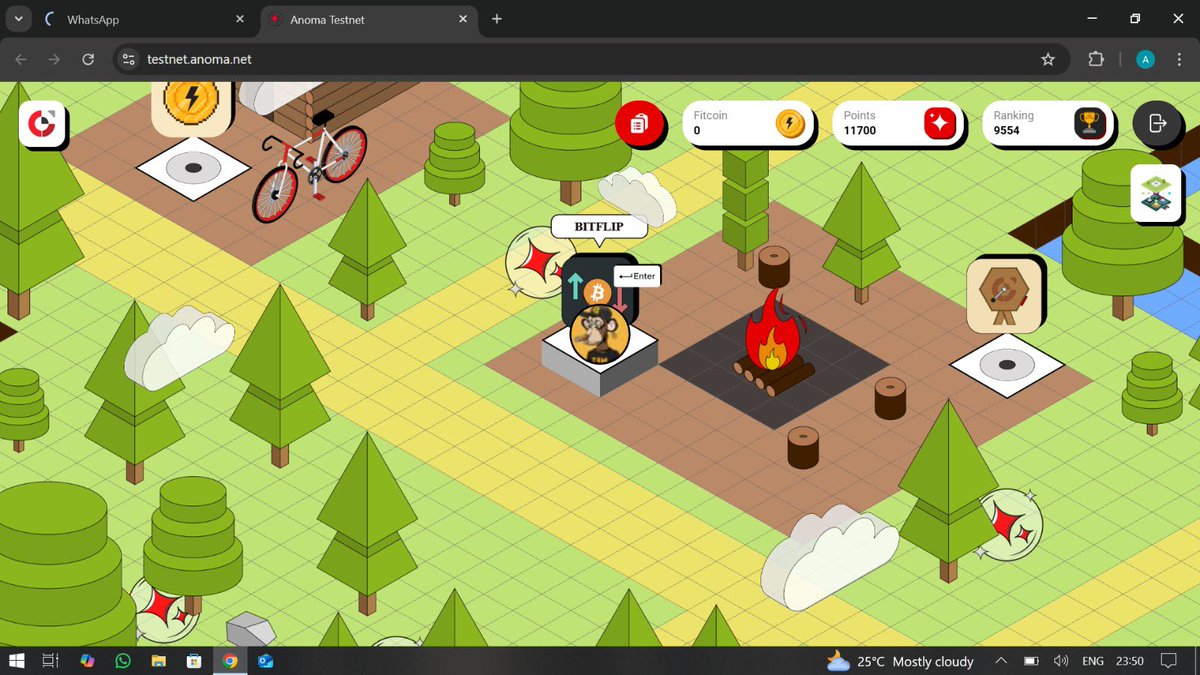
Task: Click the red sparkle icon in the Points counter
Action: click(x=941, y=123)
